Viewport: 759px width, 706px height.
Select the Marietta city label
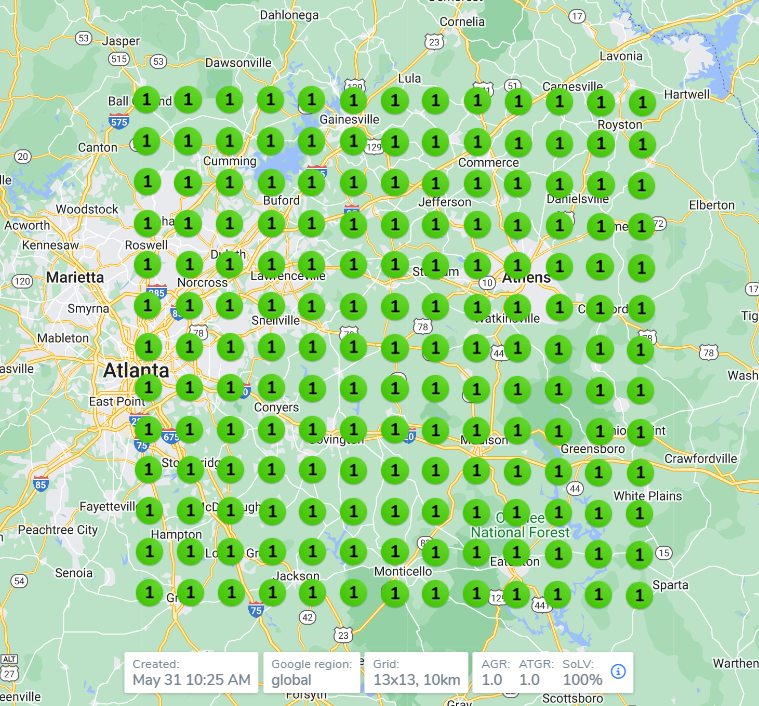[x=75, y=277]
